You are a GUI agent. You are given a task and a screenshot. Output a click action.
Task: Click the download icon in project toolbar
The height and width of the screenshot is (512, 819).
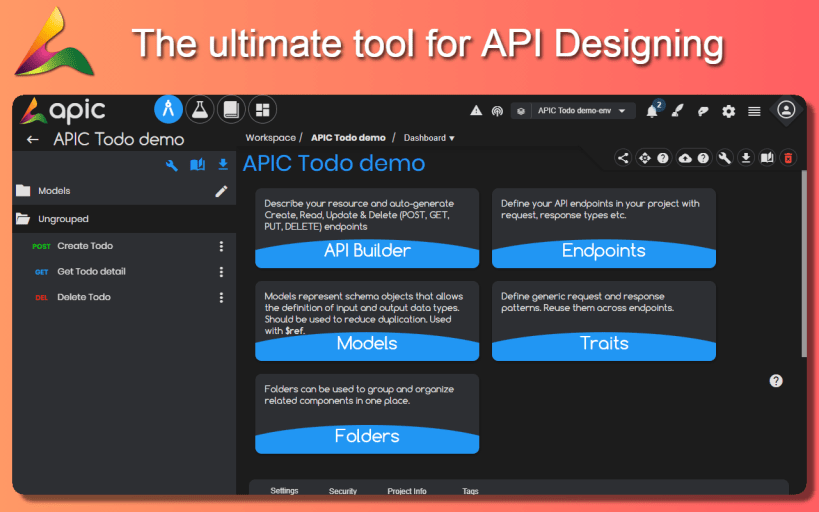pos(746,158)
